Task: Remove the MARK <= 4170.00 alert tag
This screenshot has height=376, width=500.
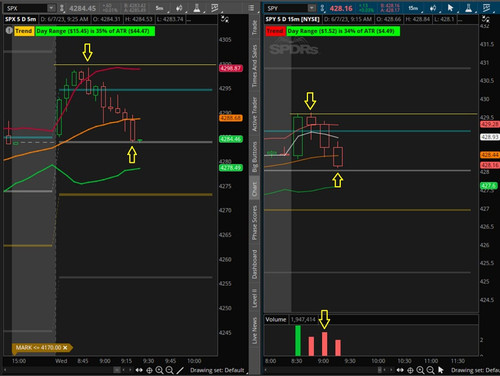Action: click(x=65, y=348)
